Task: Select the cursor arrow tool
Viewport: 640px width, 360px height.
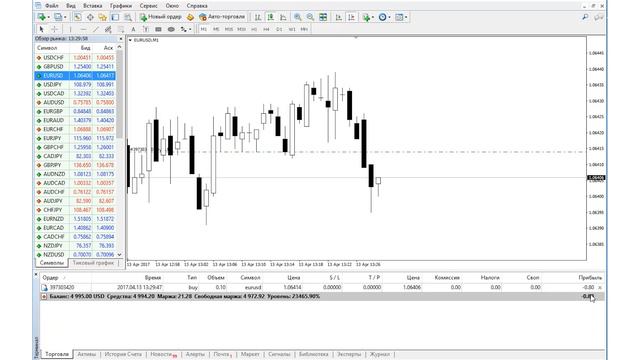Action: 41,29
